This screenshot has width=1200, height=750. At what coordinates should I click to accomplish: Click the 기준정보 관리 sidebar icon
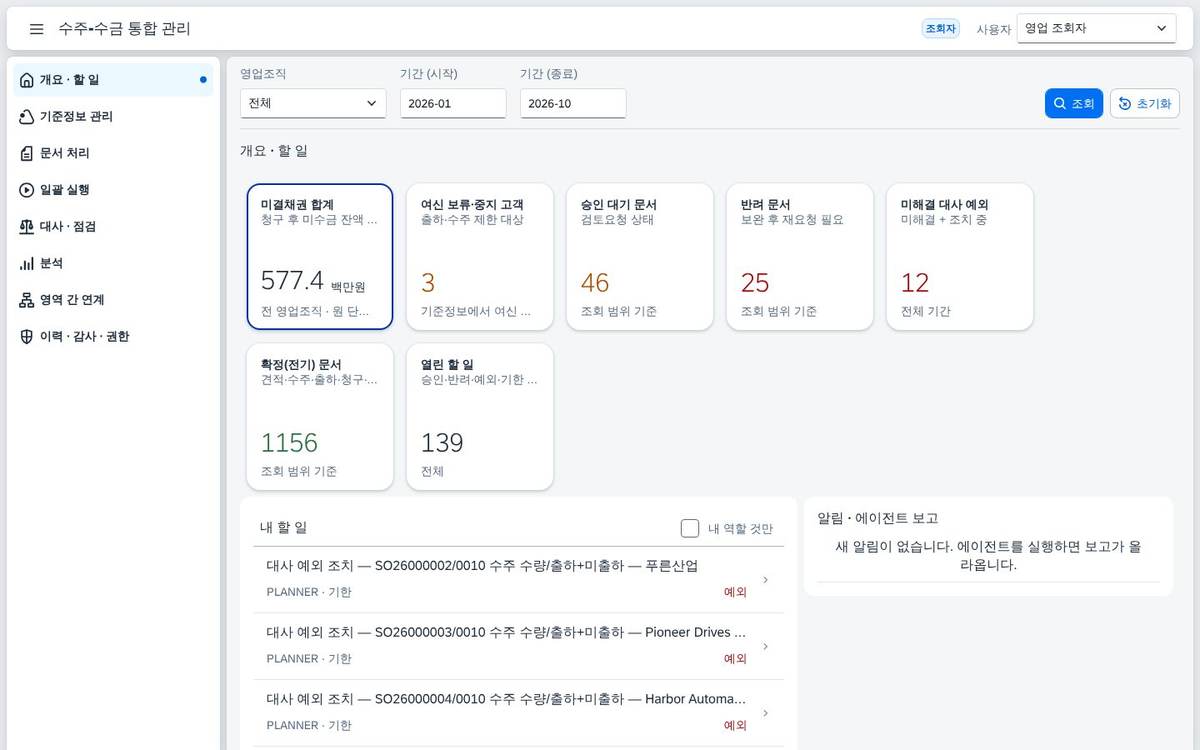[x=27, y=117]
